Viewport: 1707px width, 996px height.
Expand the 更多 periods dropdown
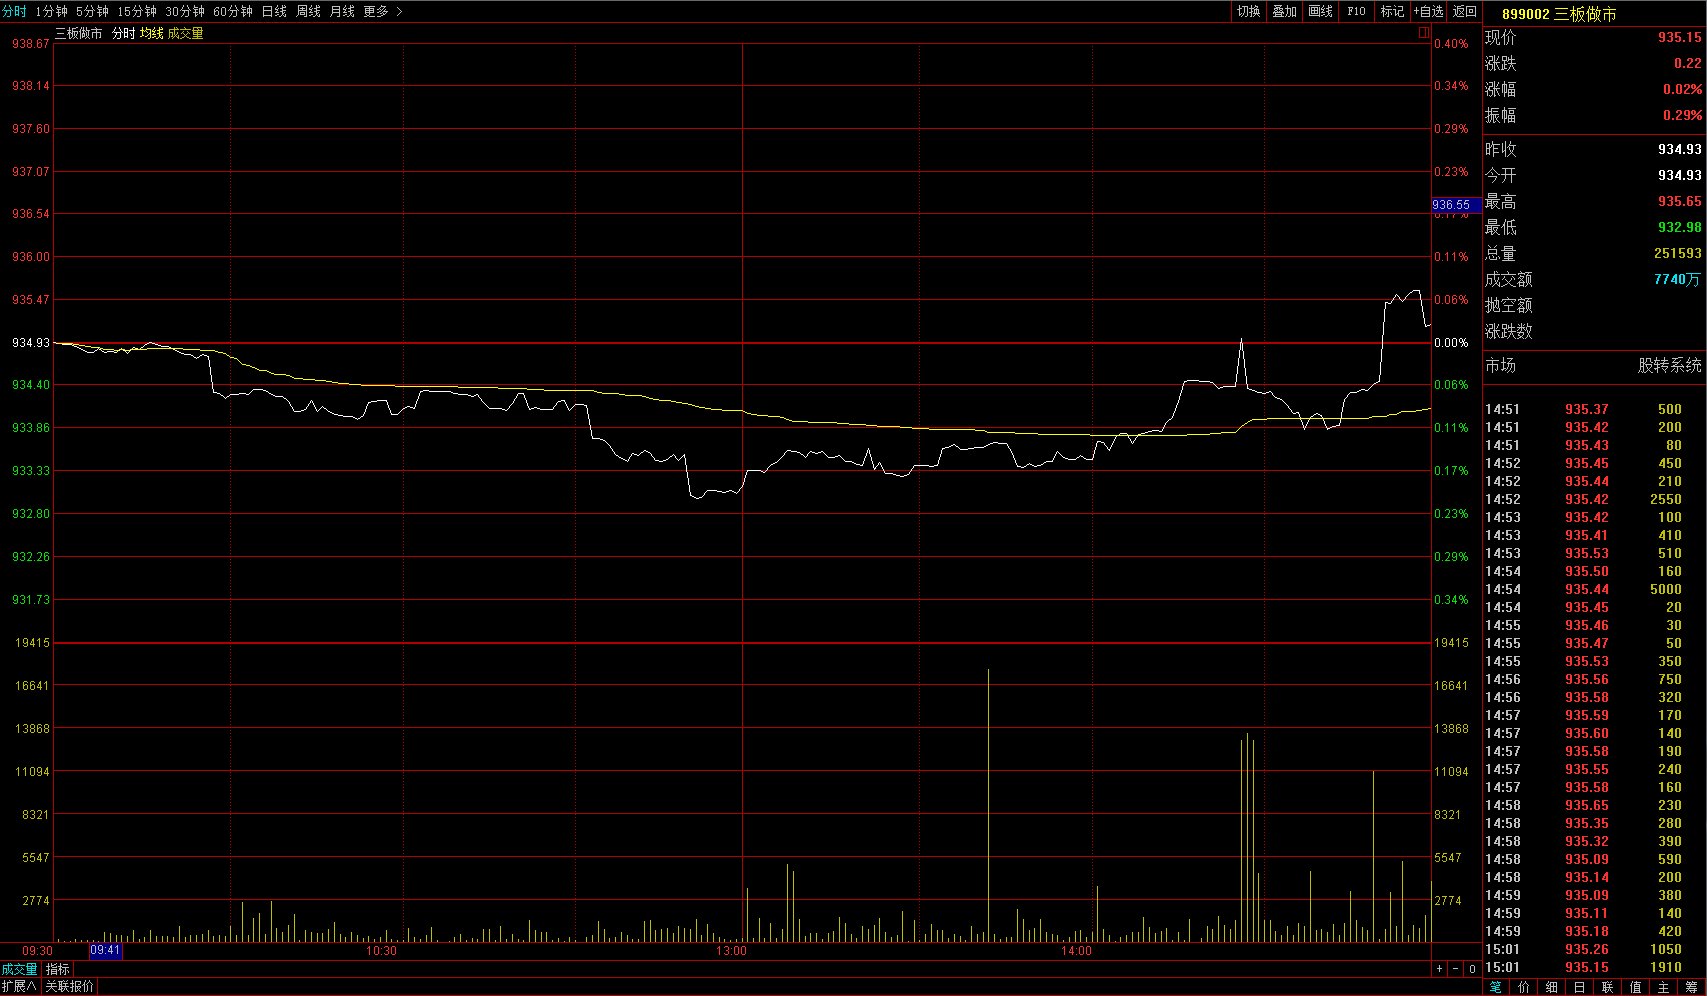click(382, 11)
